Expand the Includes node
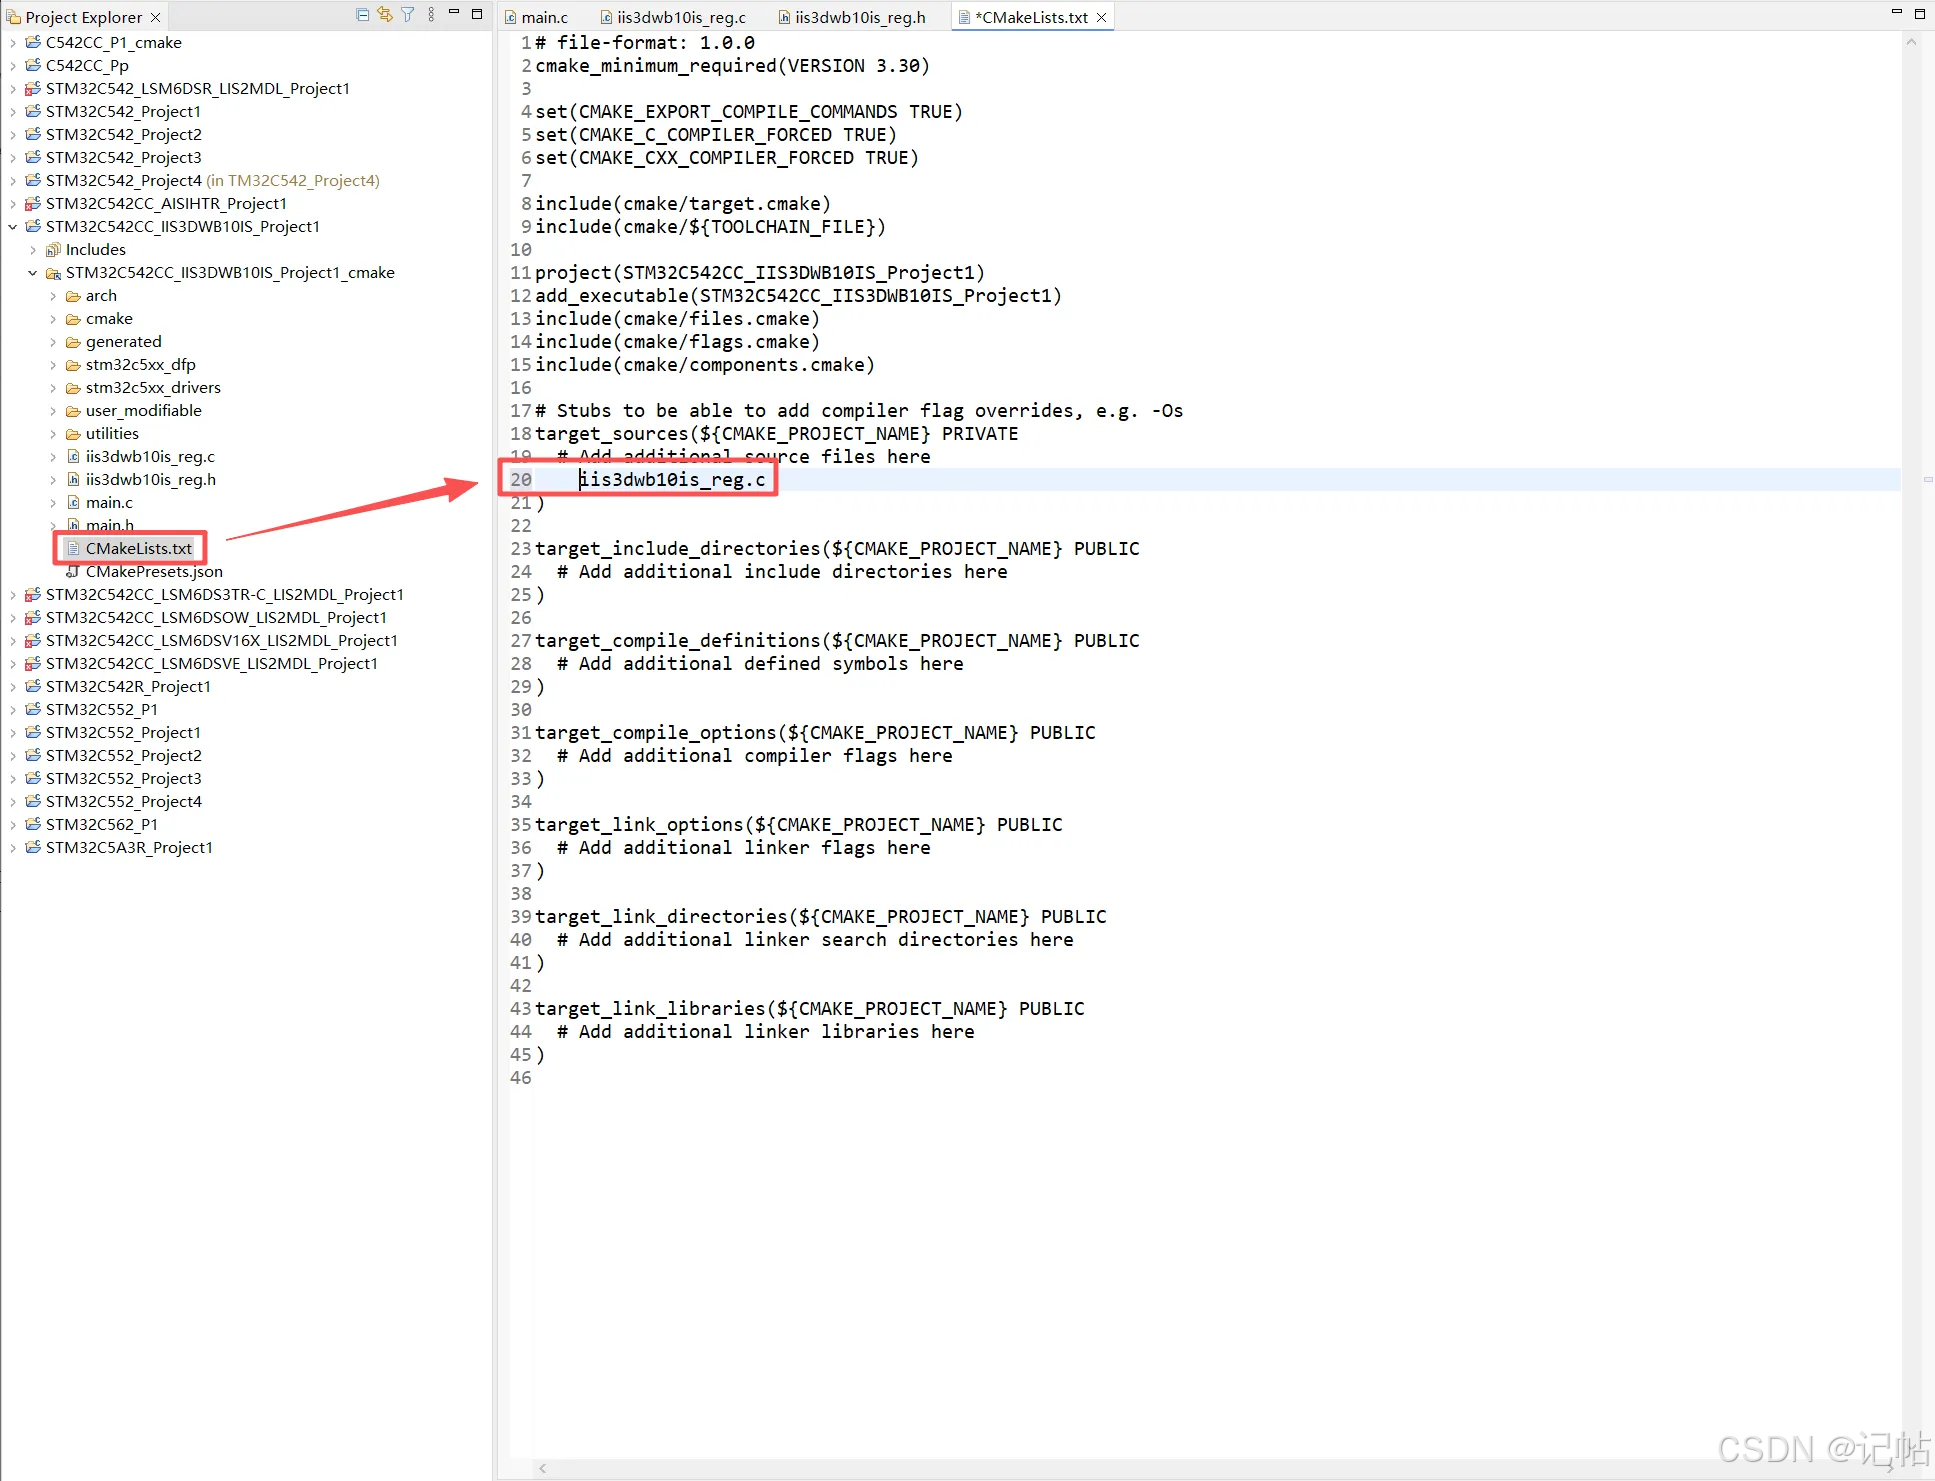Screen dimensions: 1935x1481 point(33,250)
